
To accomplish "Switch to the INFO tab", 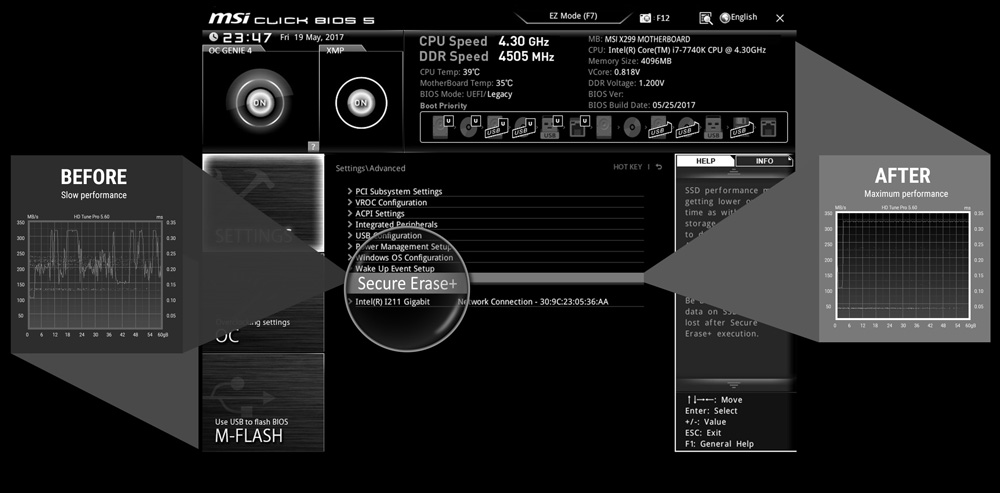I will 764,161.
